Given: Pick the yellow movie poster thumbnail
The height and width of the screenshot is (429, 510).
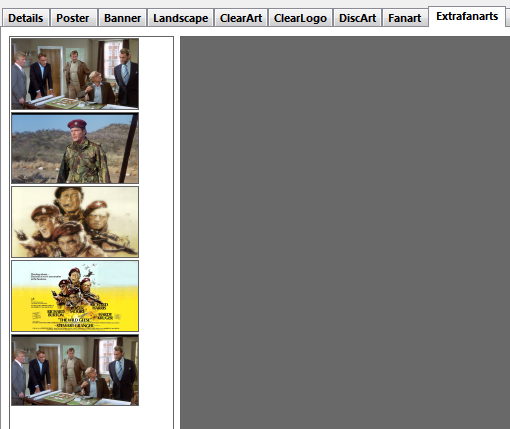Looking at the screenshot, I should [x=75, y=296].
